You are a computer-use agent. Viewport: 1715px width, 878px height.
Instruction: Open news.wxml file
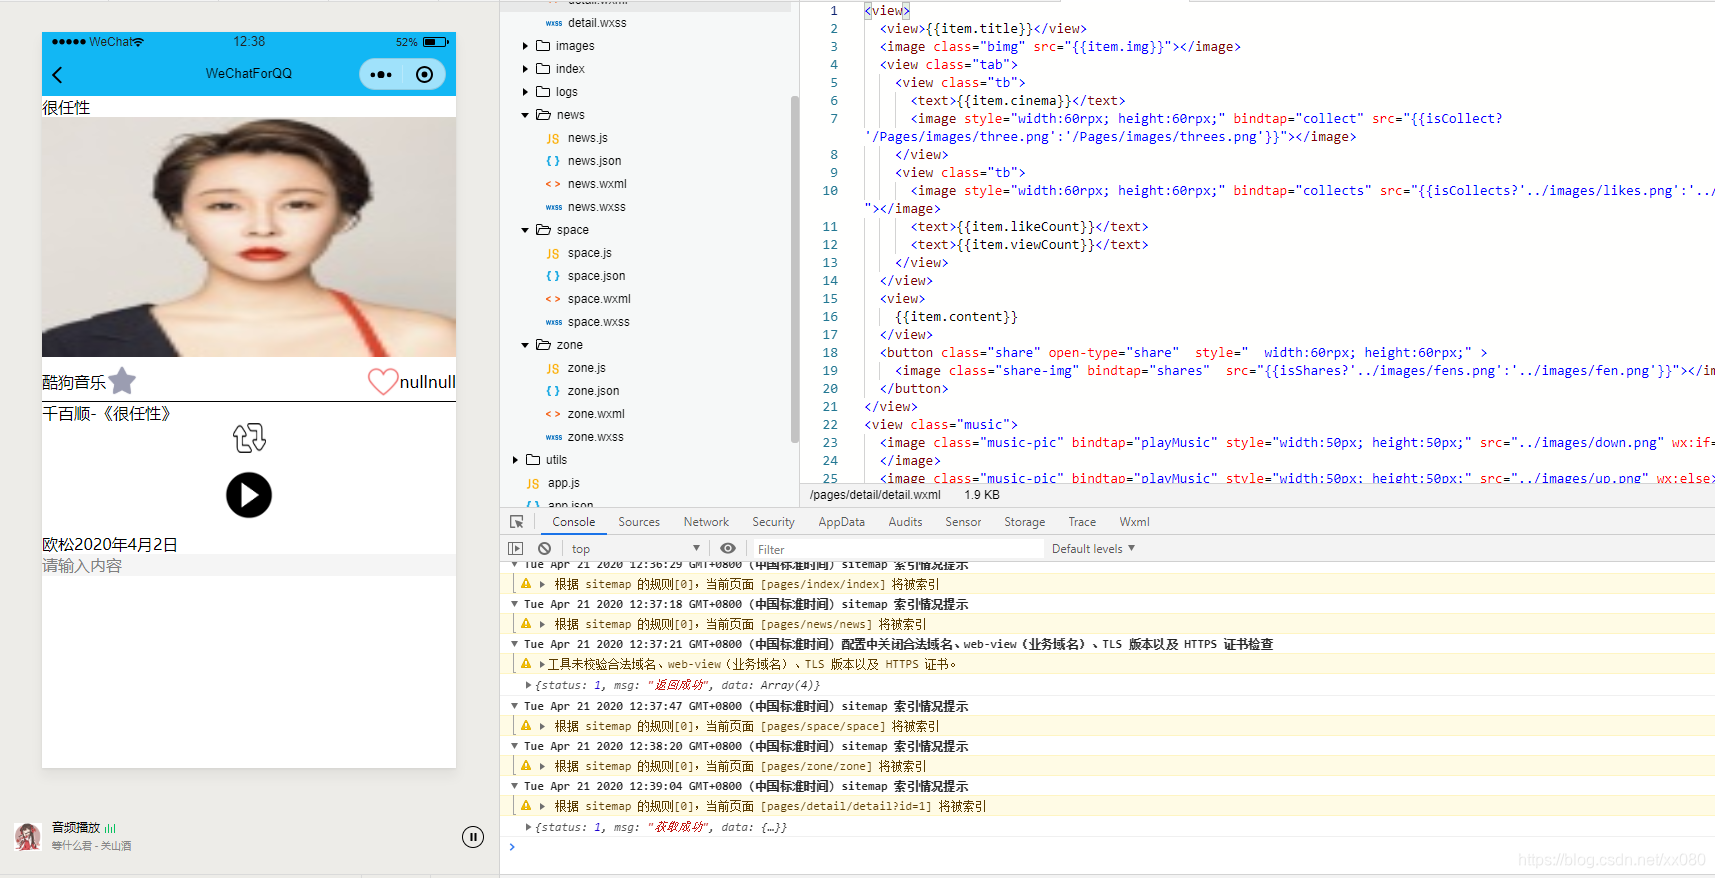(x=597, y=184)
